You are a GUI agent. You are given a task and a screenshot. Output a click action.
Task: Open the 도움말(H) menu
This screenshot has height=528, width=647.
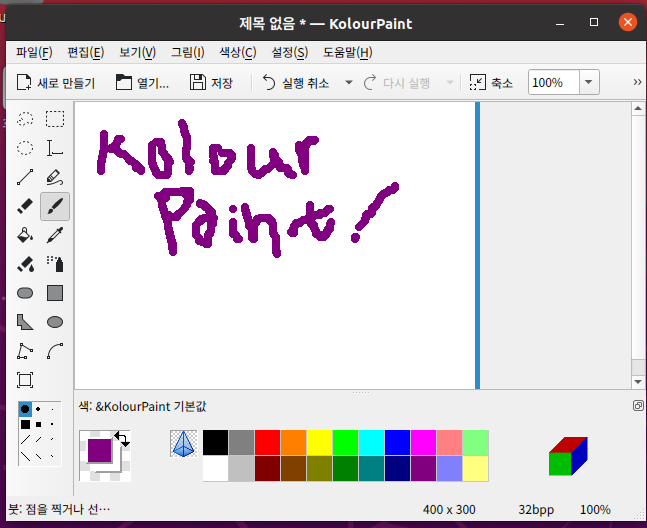click(348, 52)
